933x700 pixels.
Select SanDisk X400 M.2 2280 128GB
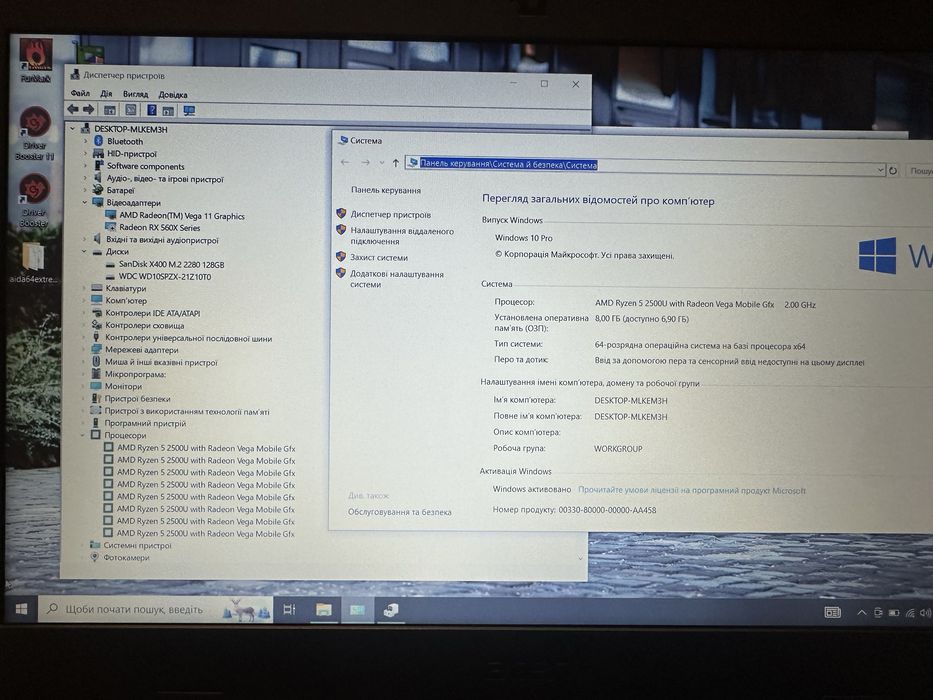(171, 264)
